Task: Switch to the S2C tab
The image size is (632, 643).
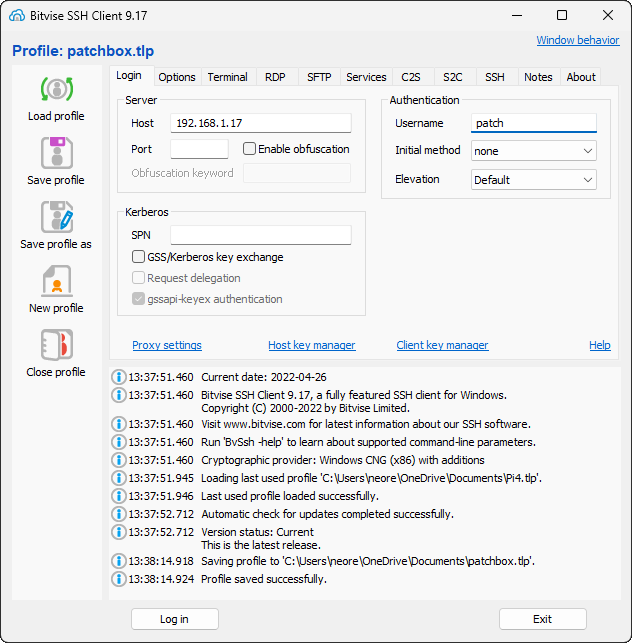Action: point(453,77)
